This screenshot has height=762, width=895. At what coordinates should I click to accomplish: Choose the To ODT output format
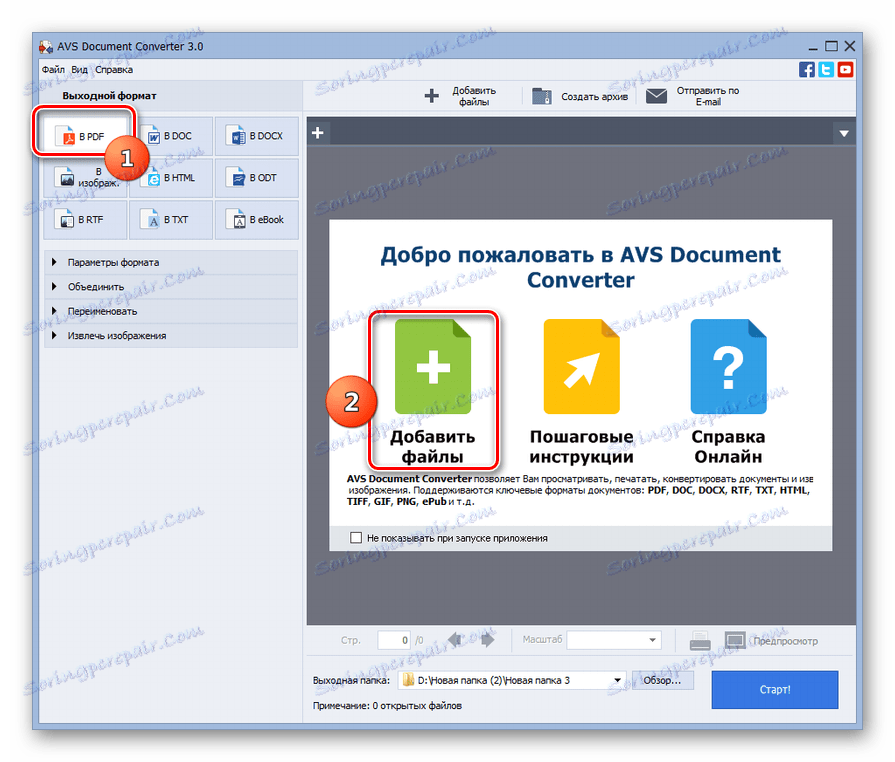click(257, 178)
